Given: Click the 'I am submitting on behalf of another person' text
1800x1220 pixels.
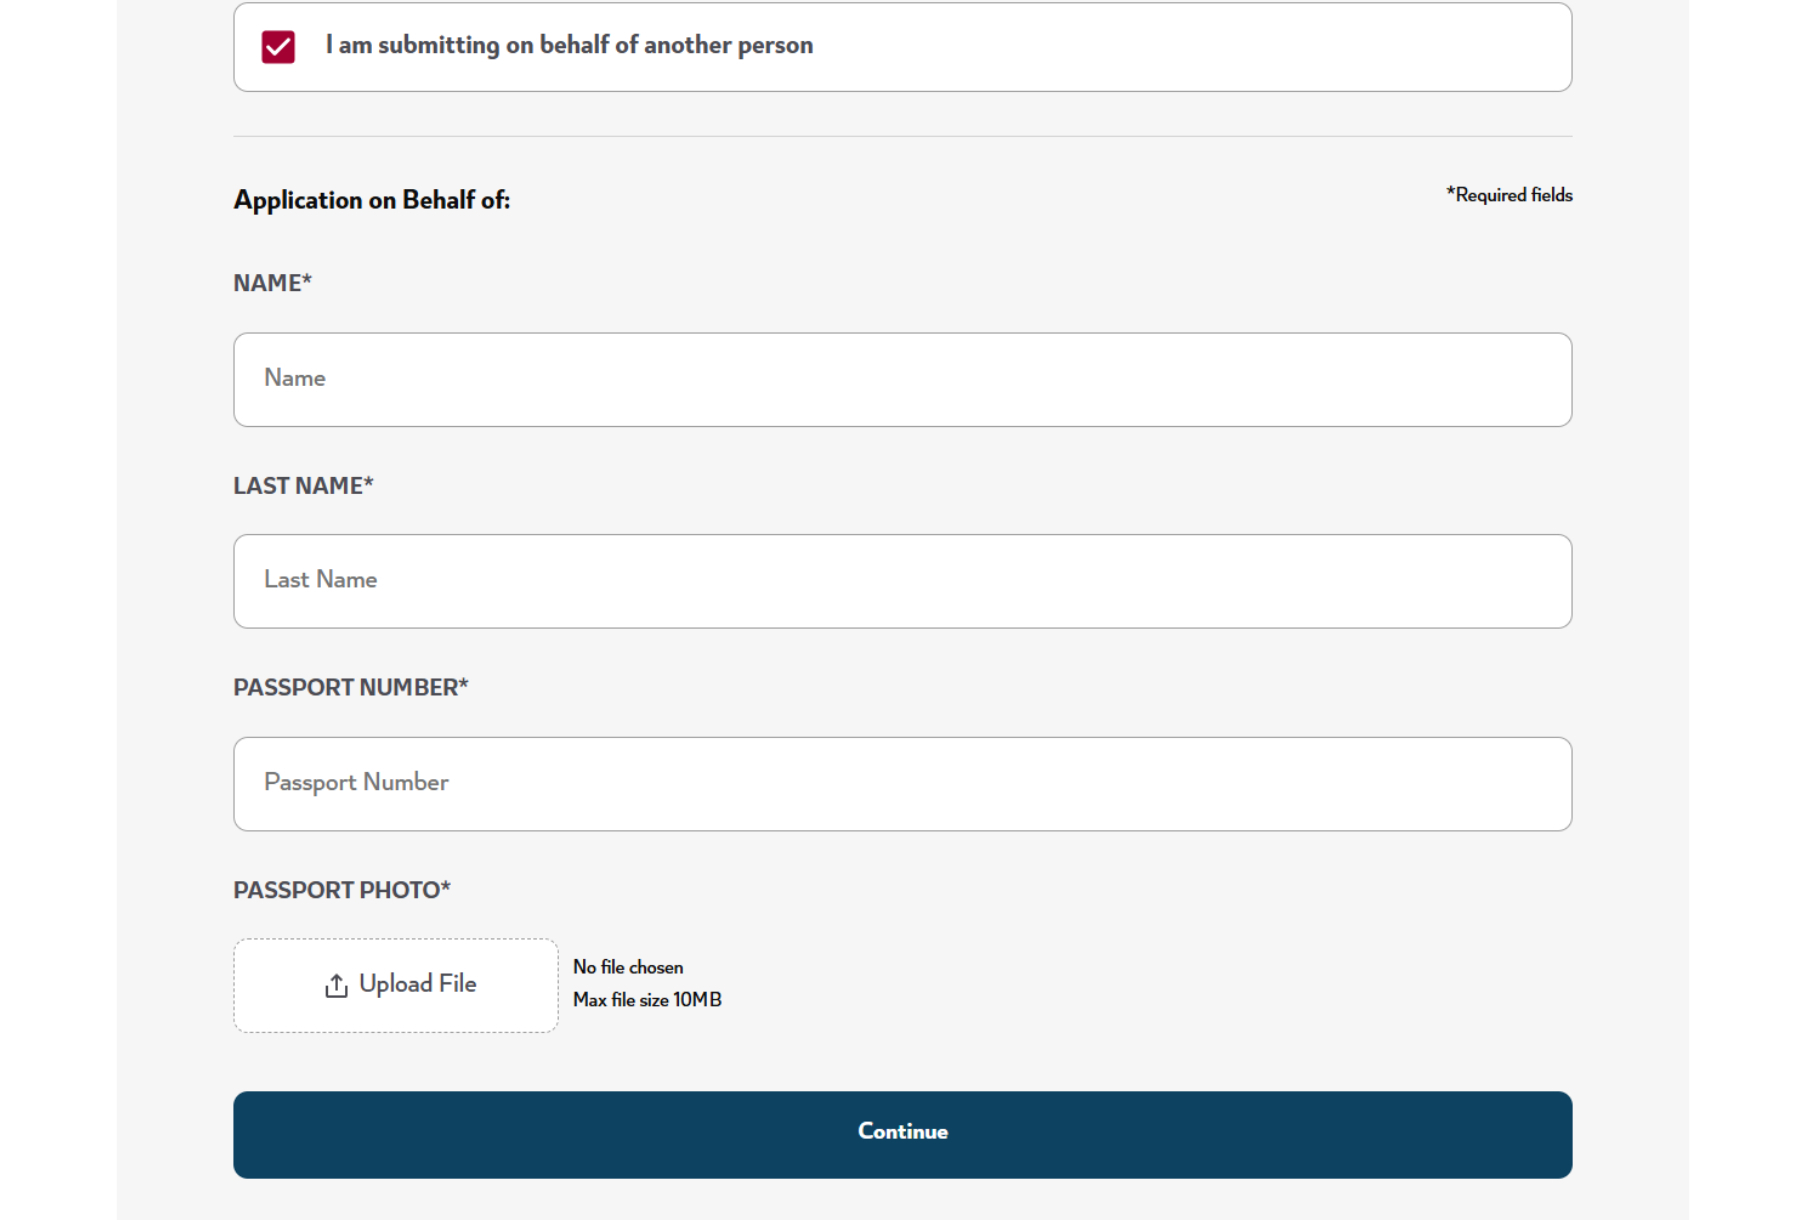Looking at the screenshot, I should point(568,45).
